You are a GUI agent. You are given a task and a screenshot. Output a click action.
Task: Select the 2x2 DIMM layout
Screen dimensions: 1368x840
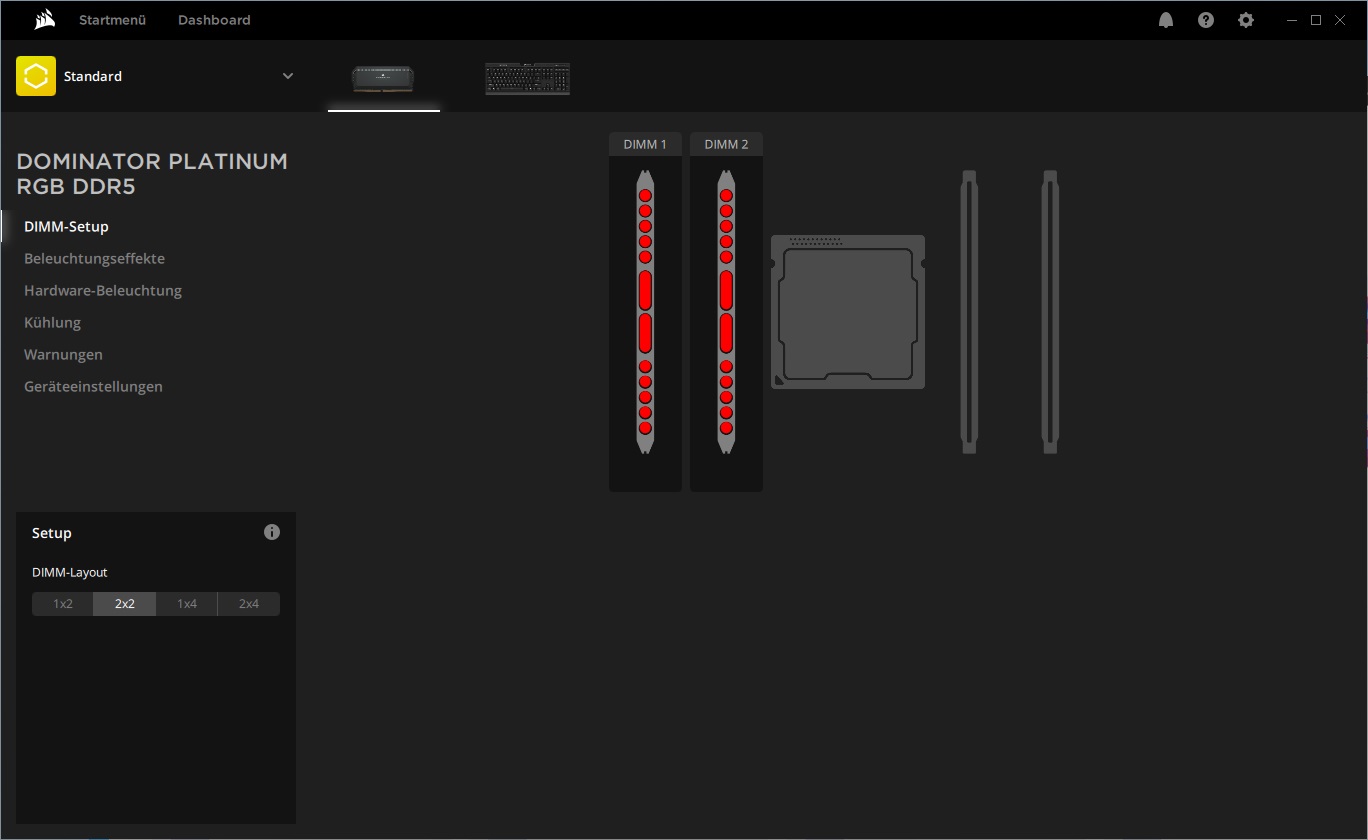(x=125, y=604)
